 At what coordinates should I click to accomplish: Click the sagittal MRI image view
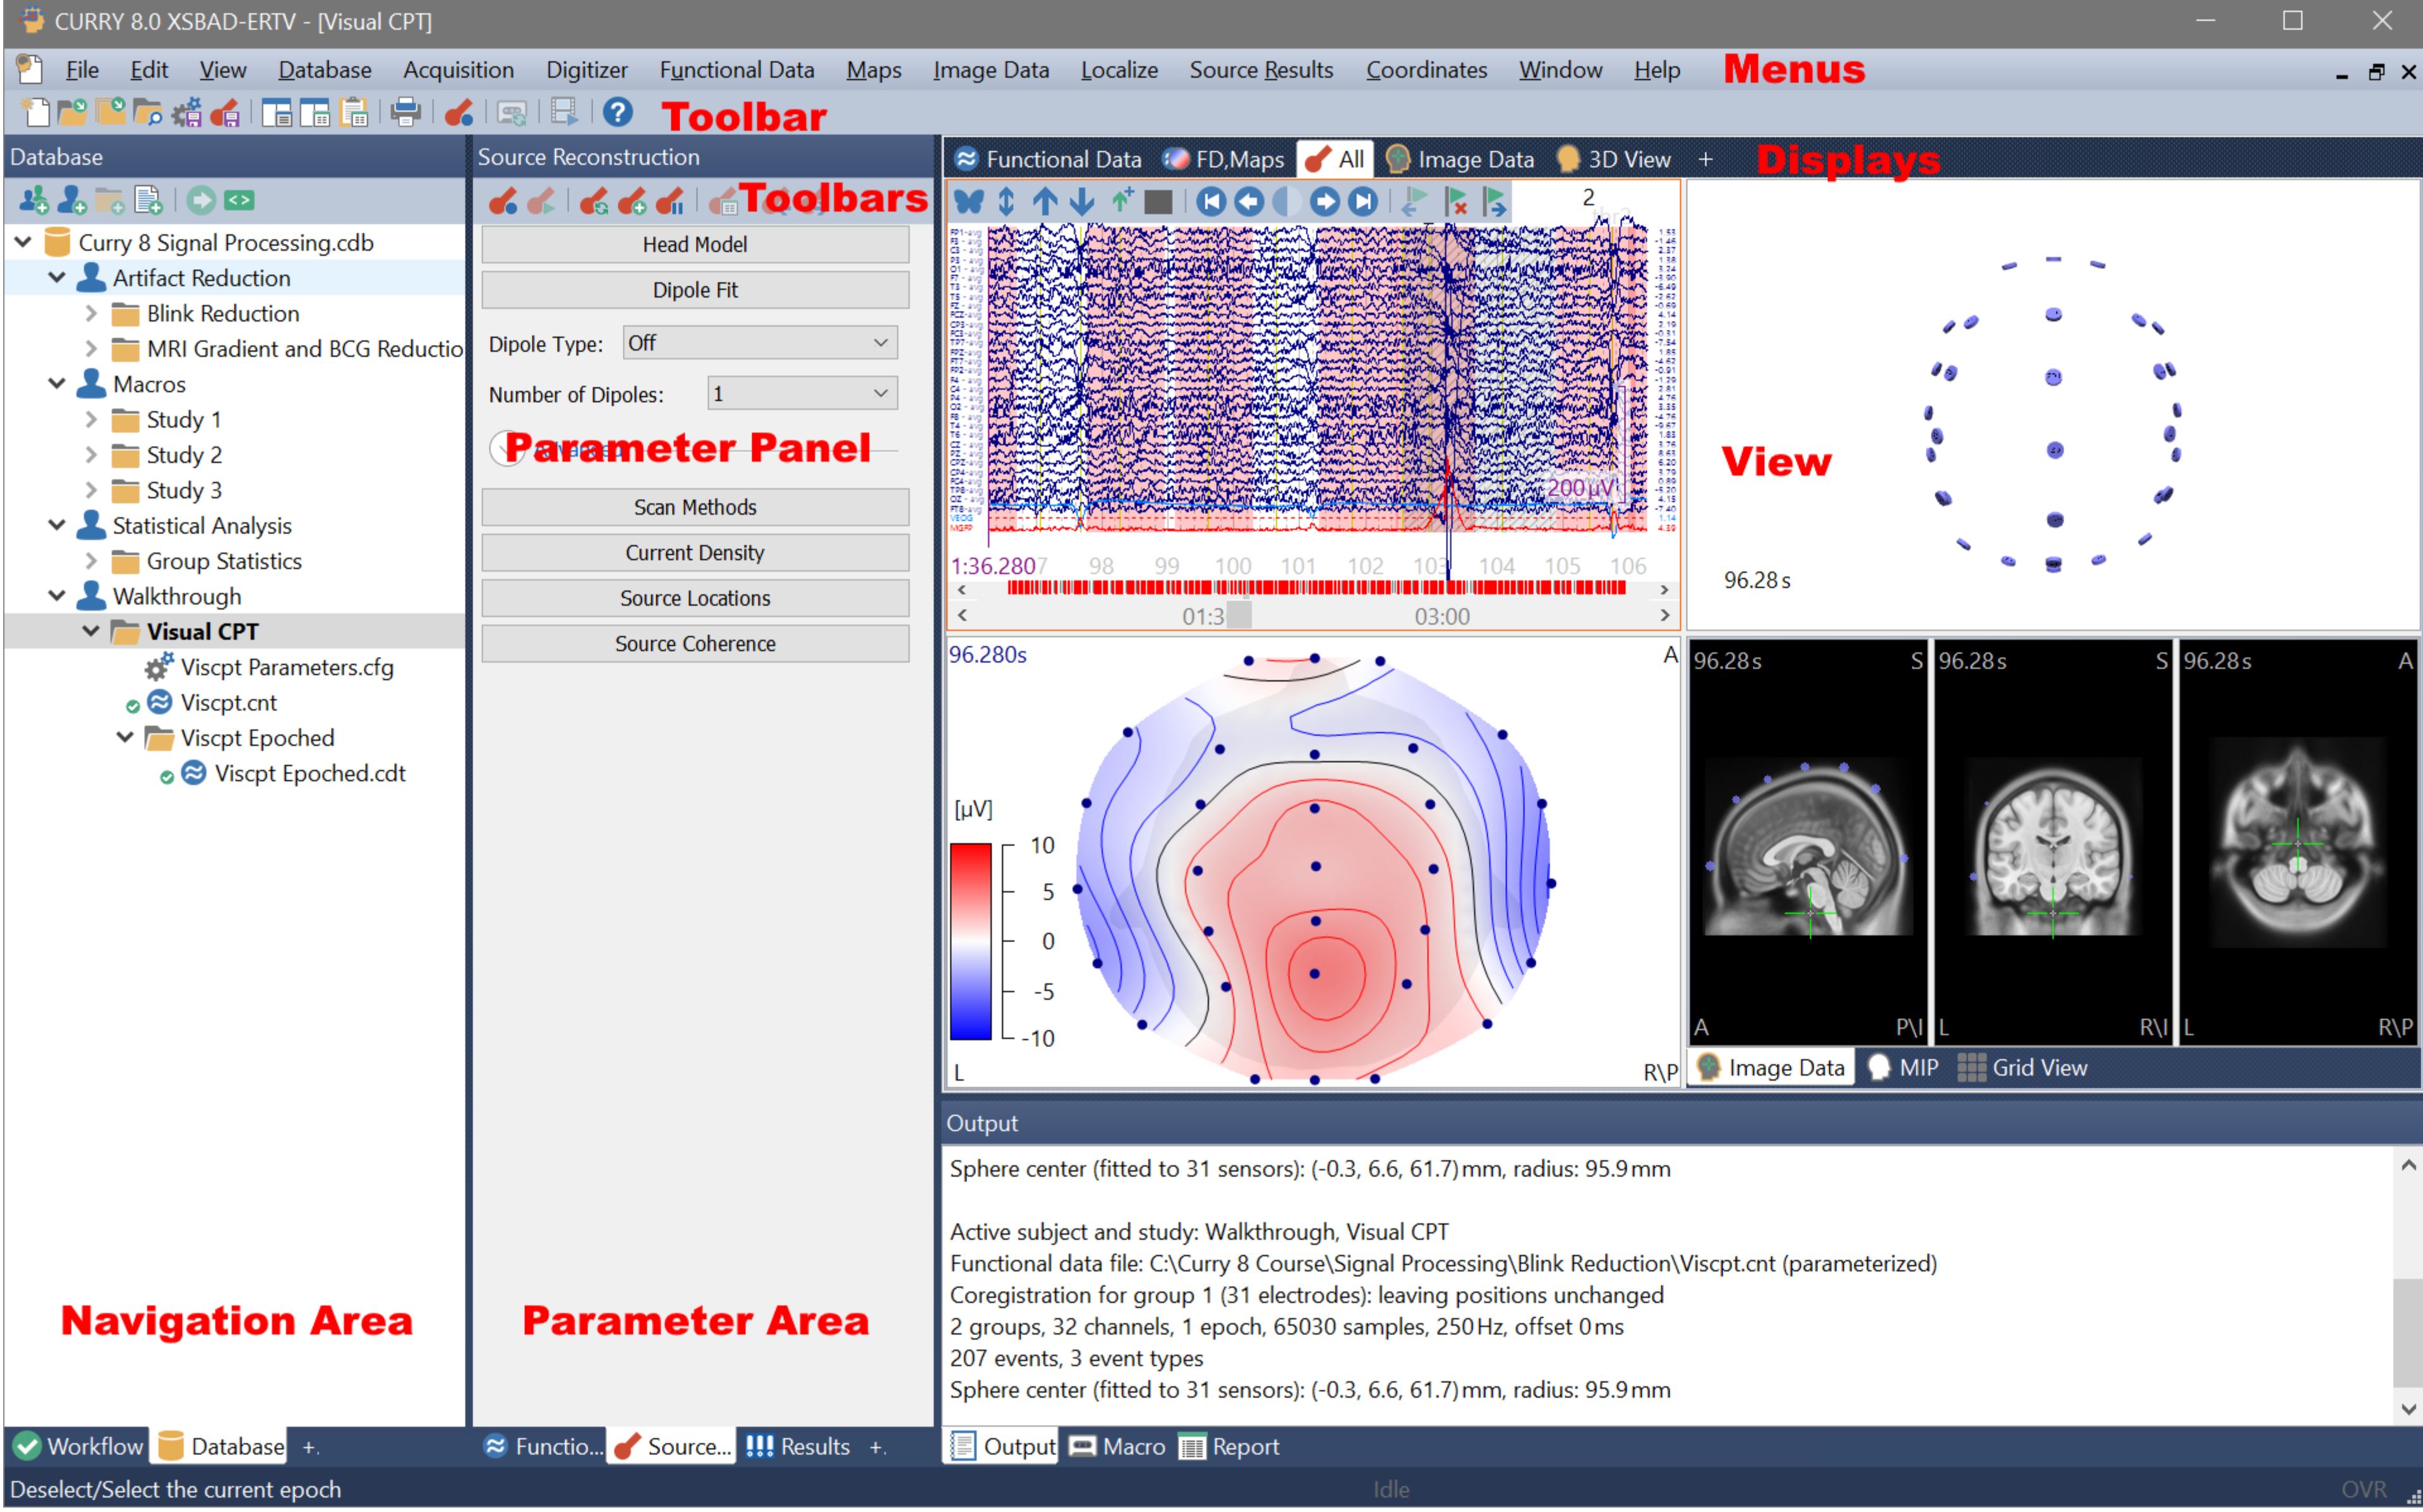click(x=1808, y=843)
